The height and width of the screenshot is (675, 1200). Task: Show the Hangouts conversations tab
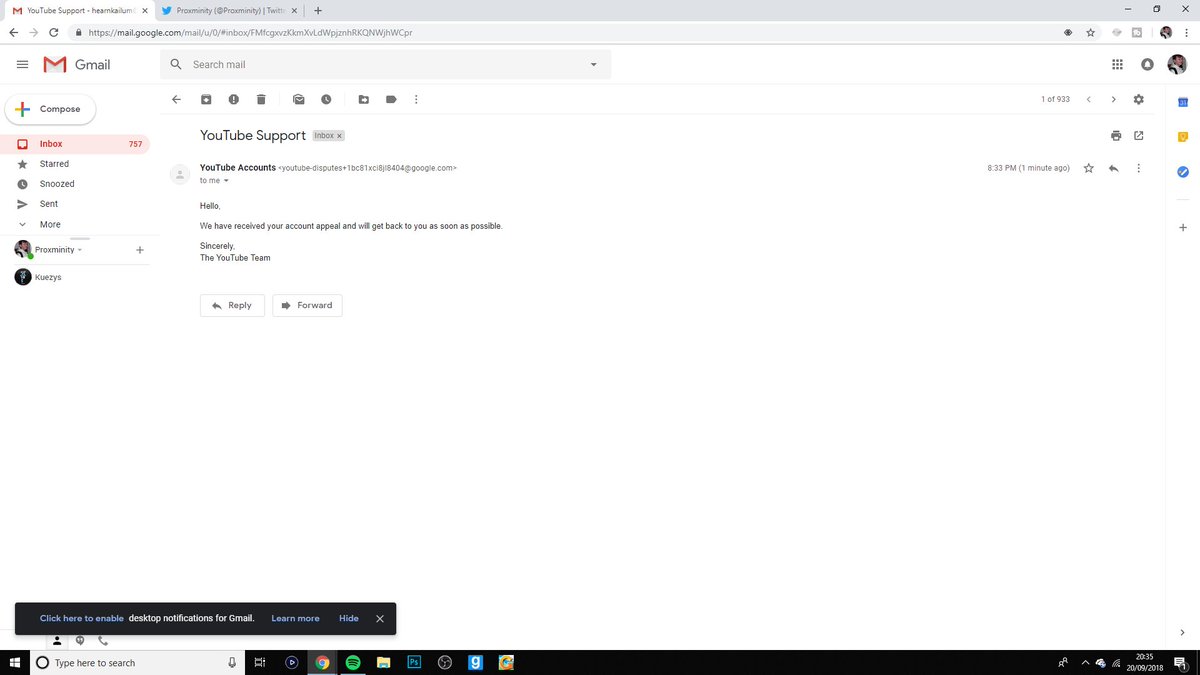point(80,640)
